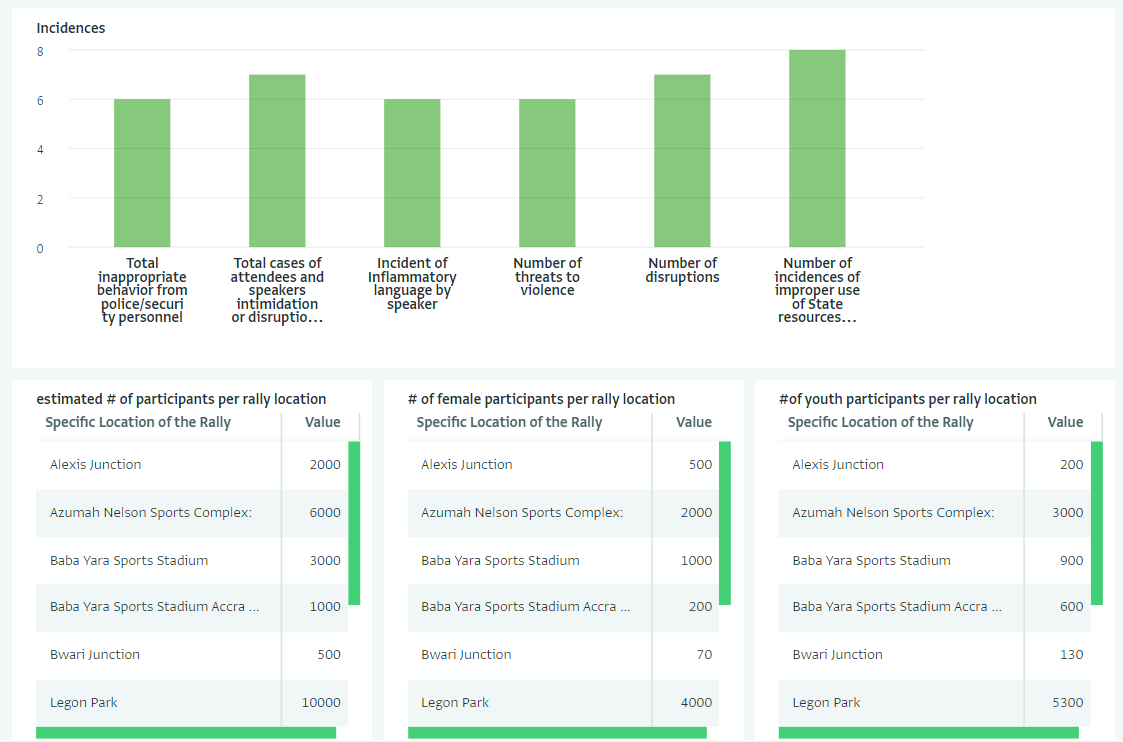1123x742 pixels.
Task: Click the '# of female participants' panel title
Action: coord(541,399)
